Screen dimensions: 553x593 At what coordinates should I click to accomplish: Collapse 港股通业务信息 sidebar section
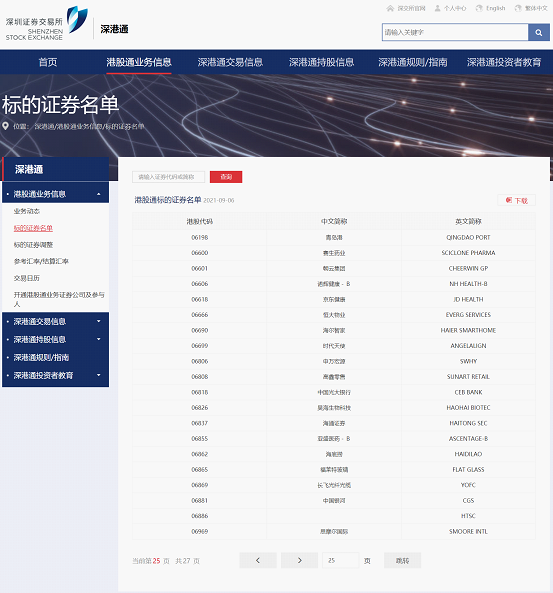coord(56,194)
